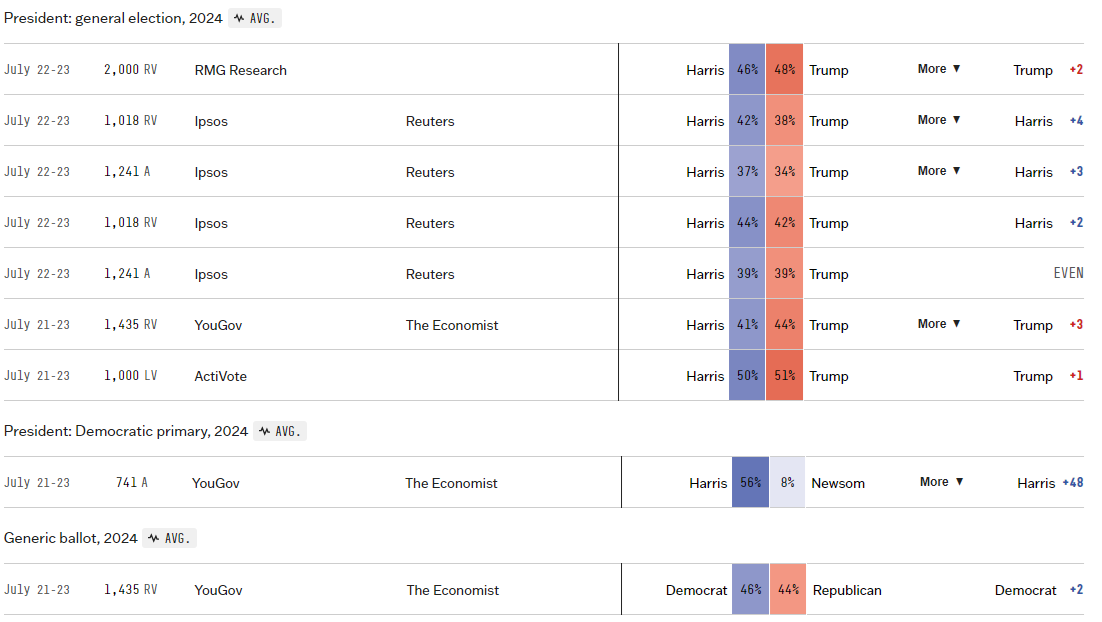Image resolution: width=1102 pixels, height=622 pixels.
Task: Click the AVG. badge beside President: general election
Action: coord(255,18)
